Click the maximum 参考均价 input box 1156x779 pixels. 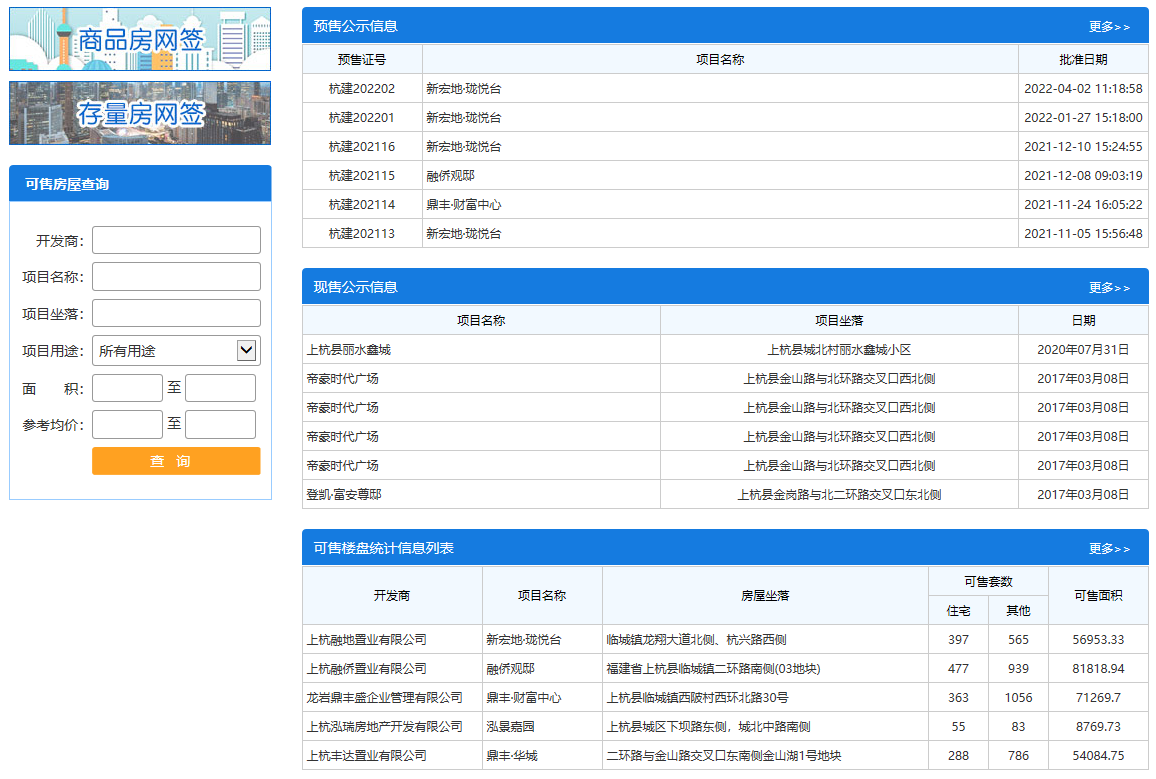(x=220, y=424)
